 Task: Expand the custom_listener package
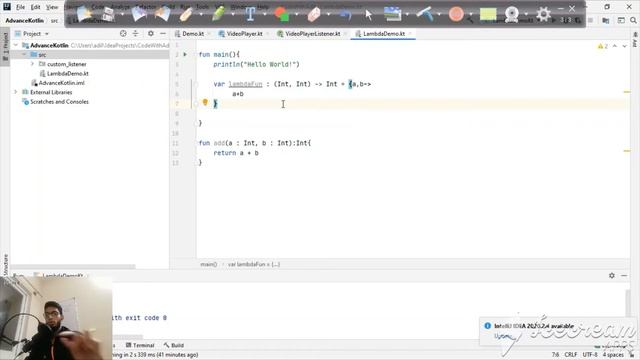32,64
